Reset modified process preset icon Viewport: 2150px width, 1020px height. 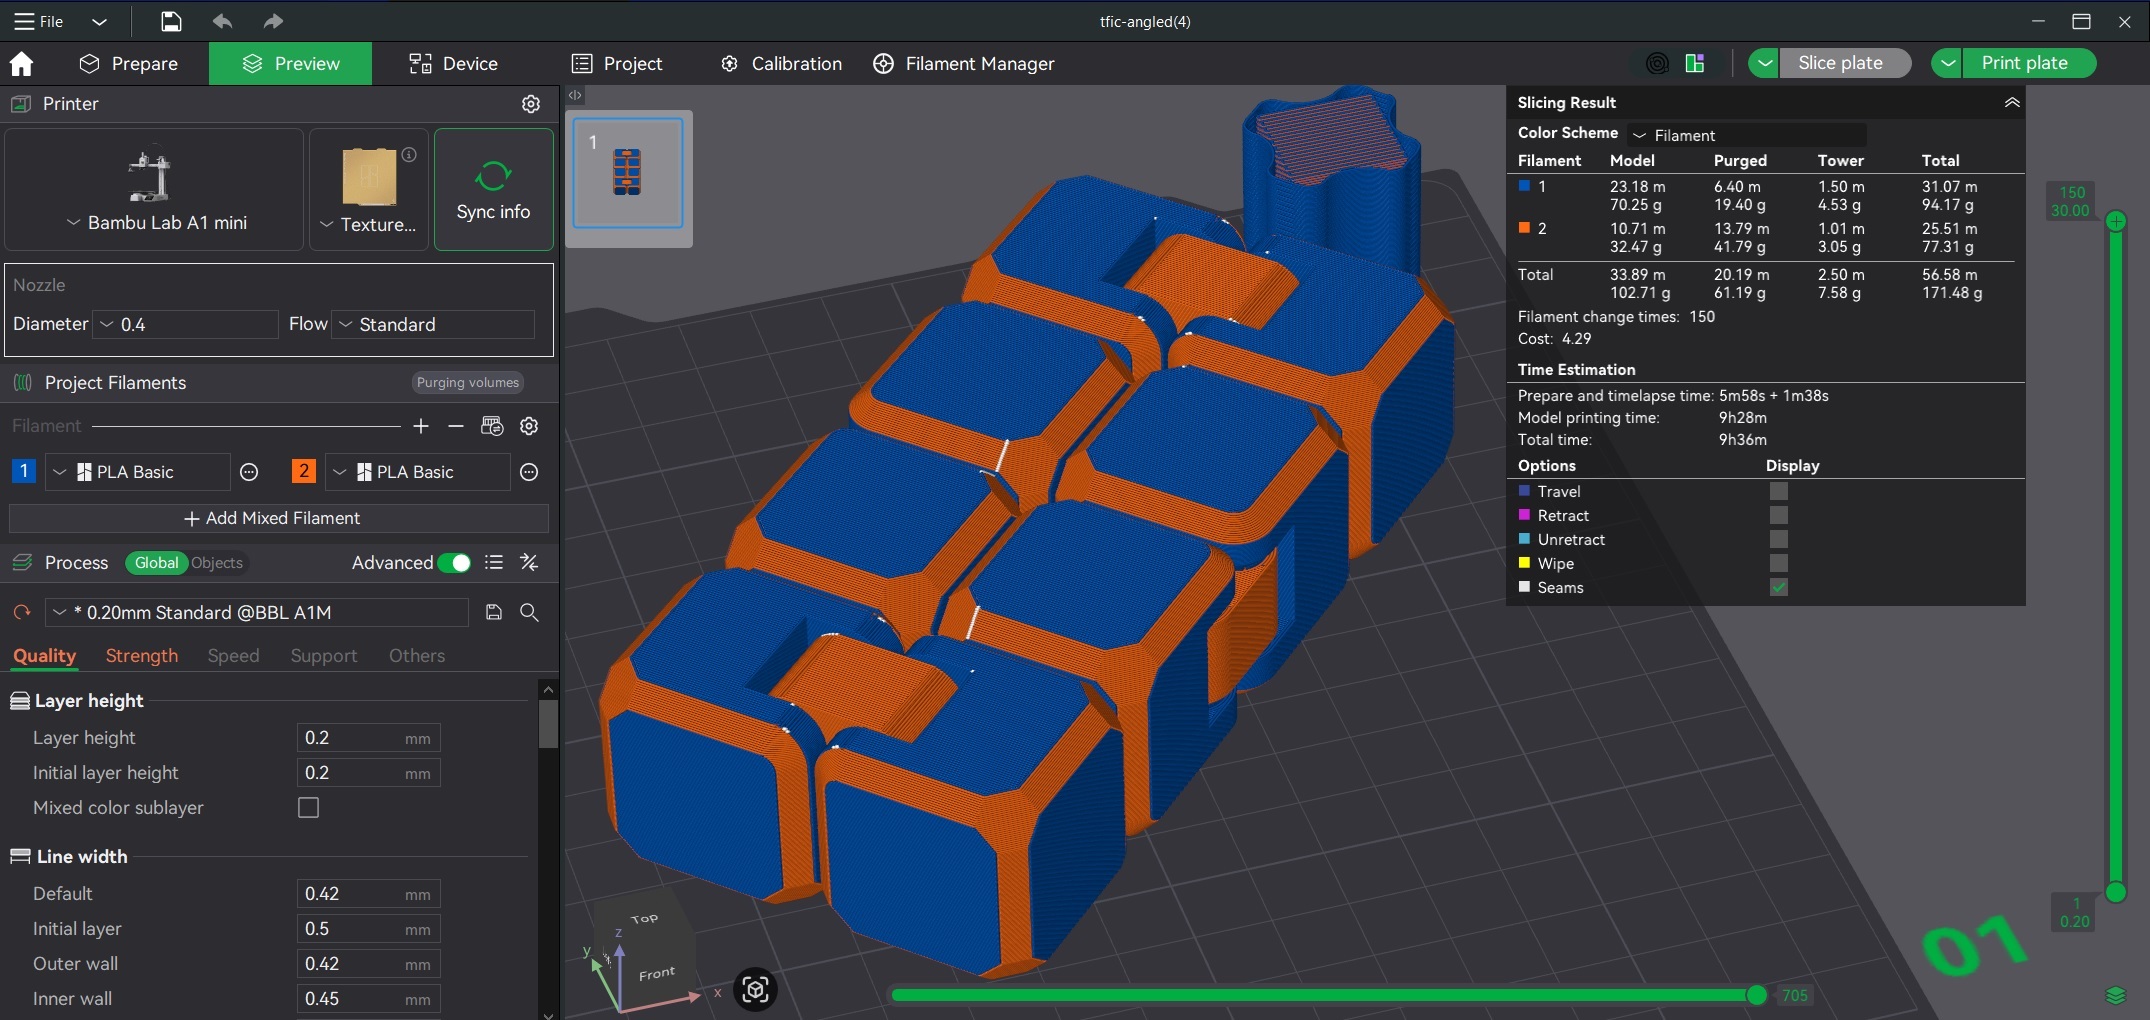tap(22, 612)
